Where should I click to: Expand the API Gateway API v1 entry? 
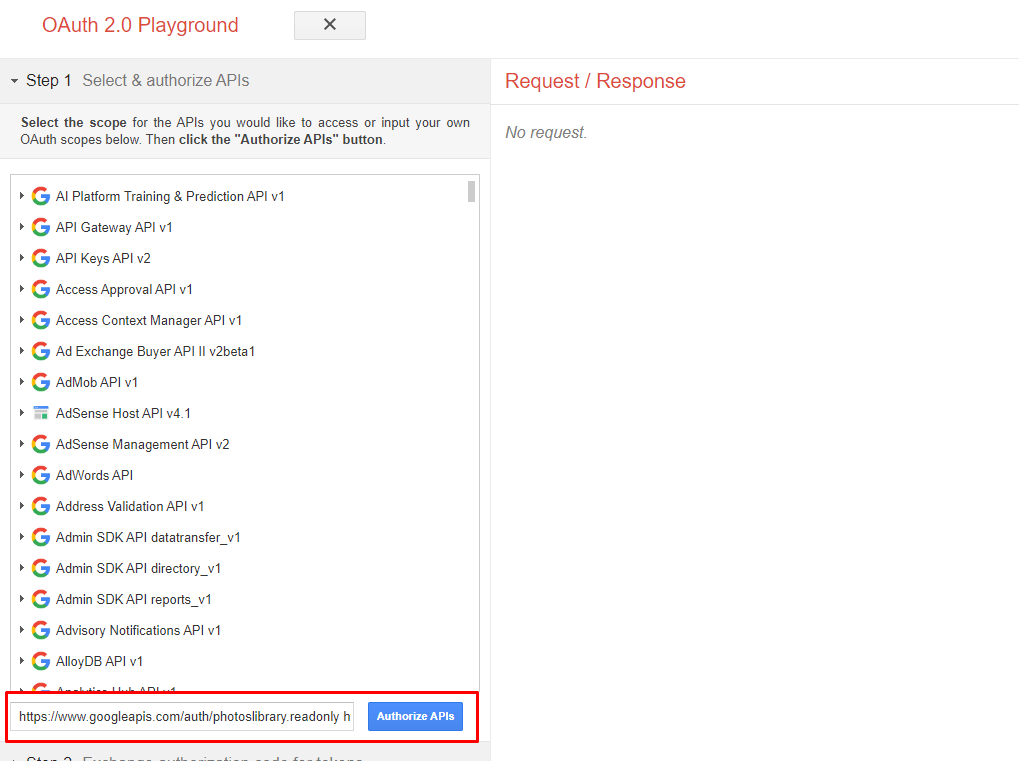pyautogui.click(x=21, y=226)
